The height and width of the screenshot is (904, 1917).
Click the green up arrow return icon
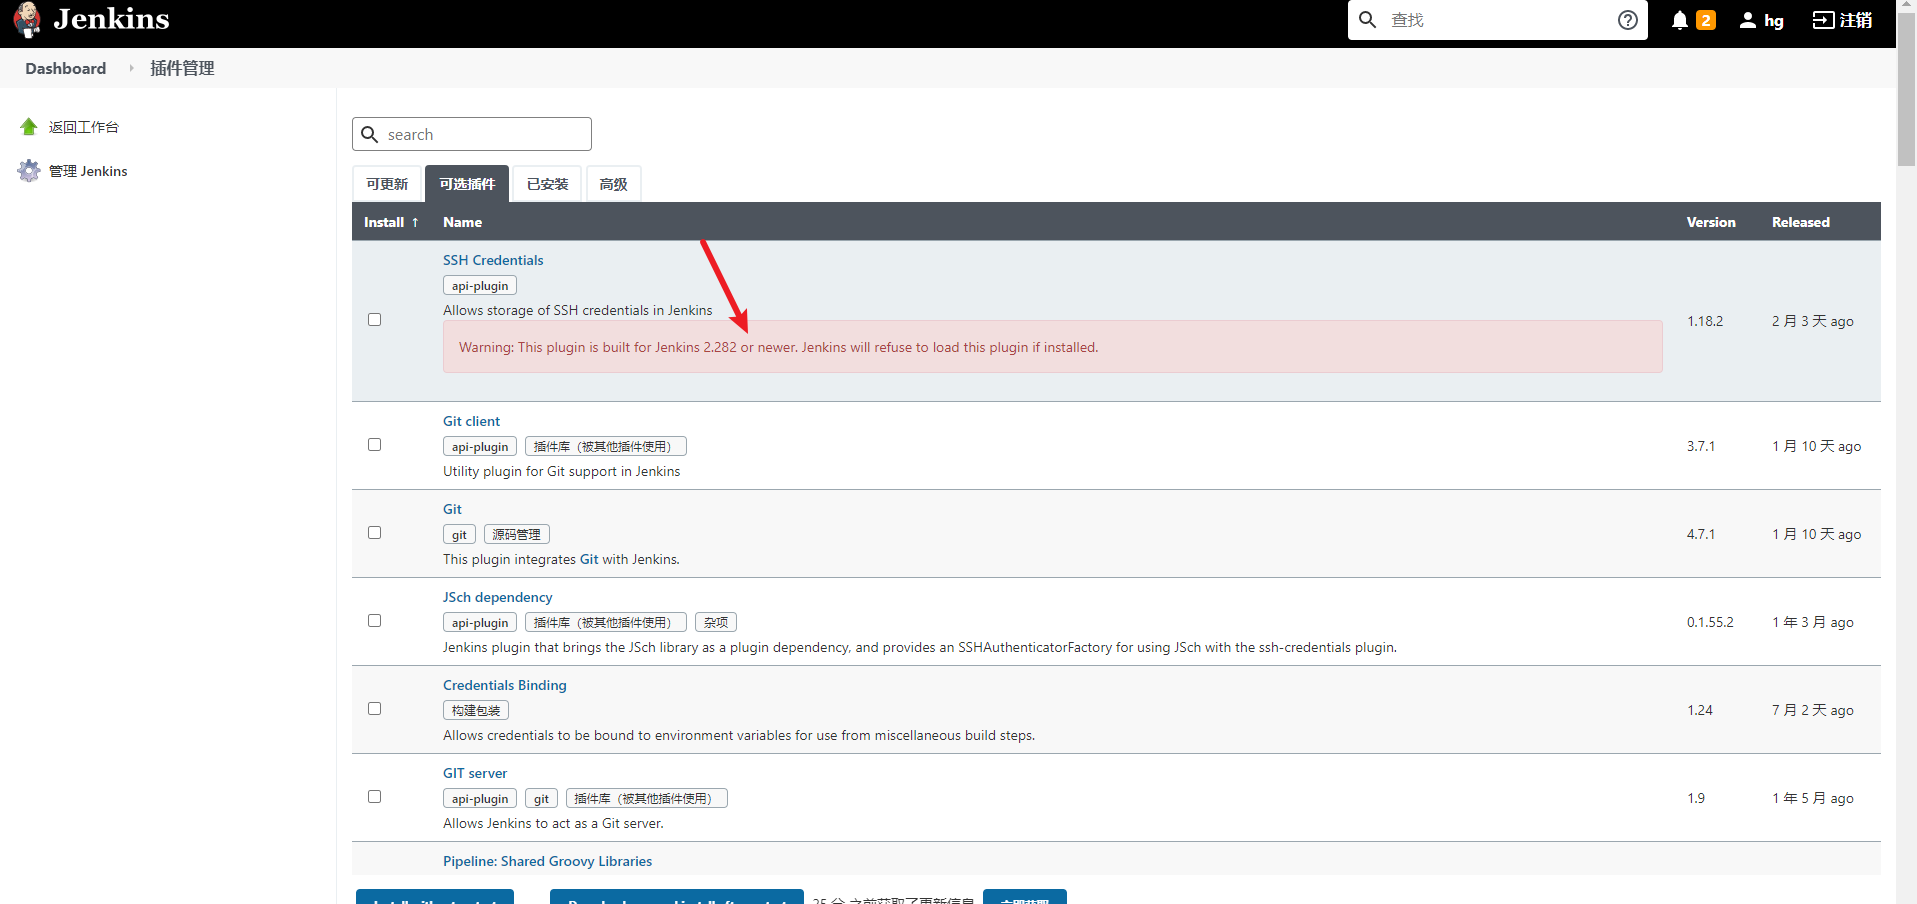pos(29,127)
